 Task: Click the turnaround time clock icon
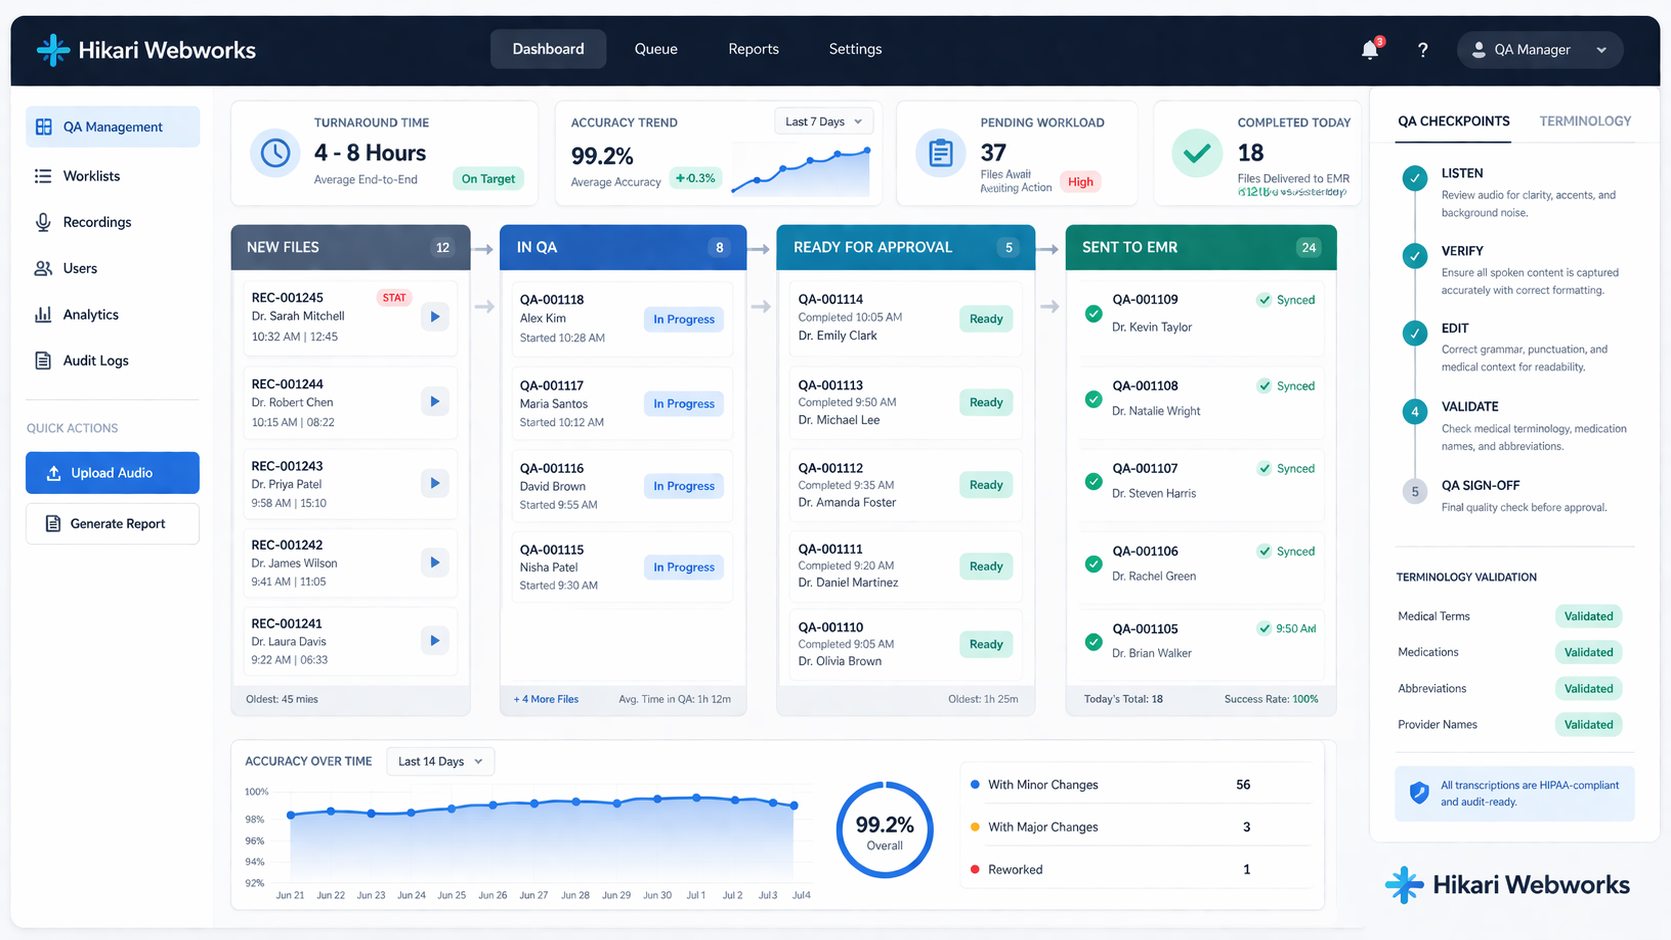coord(275,153)
